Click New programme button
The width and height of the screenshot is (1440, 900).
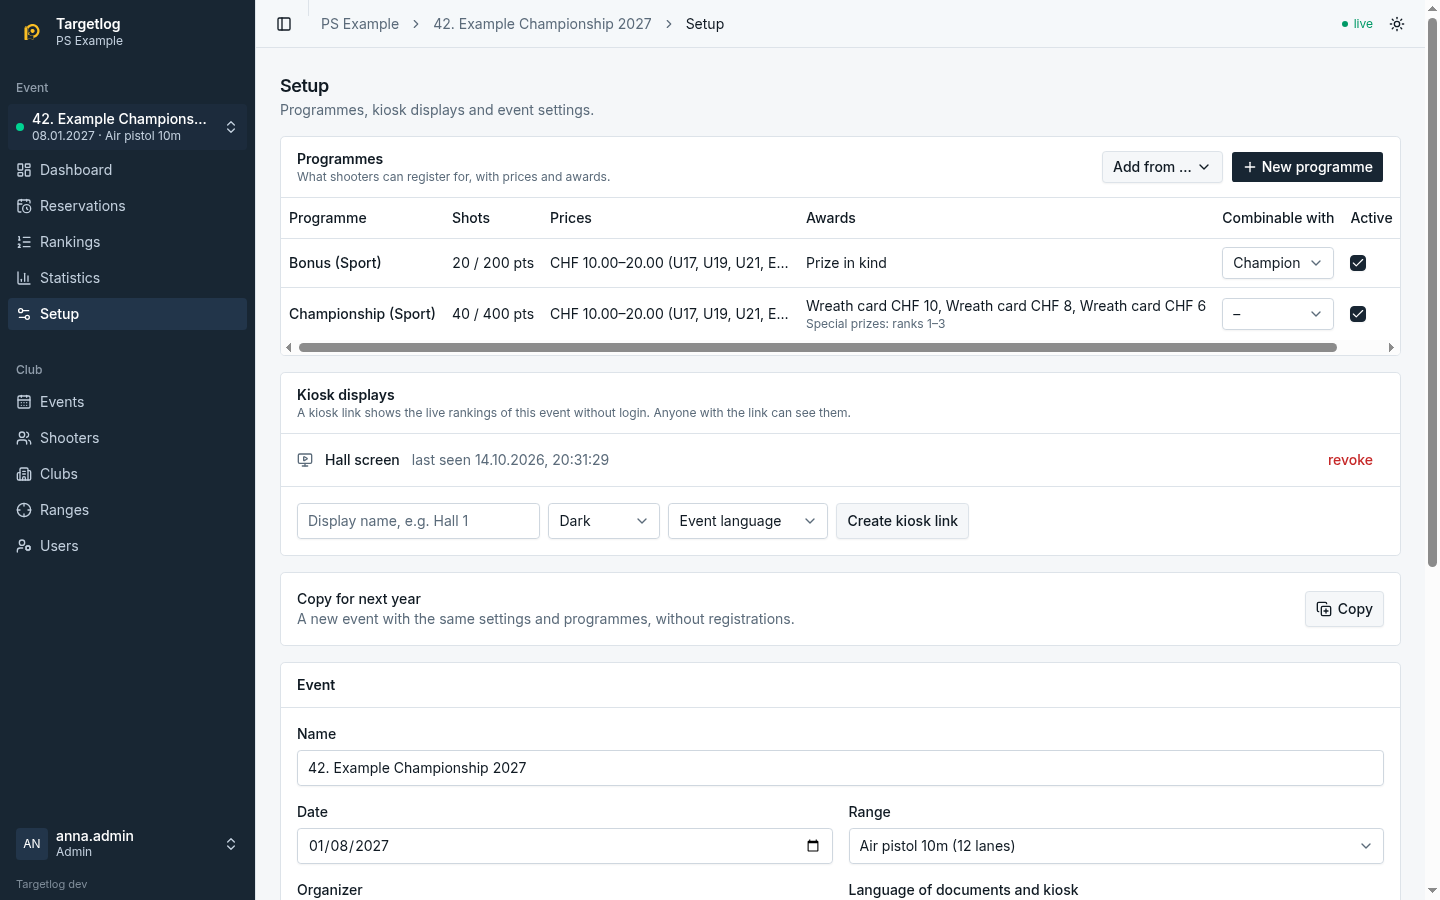click(1307, 167)
